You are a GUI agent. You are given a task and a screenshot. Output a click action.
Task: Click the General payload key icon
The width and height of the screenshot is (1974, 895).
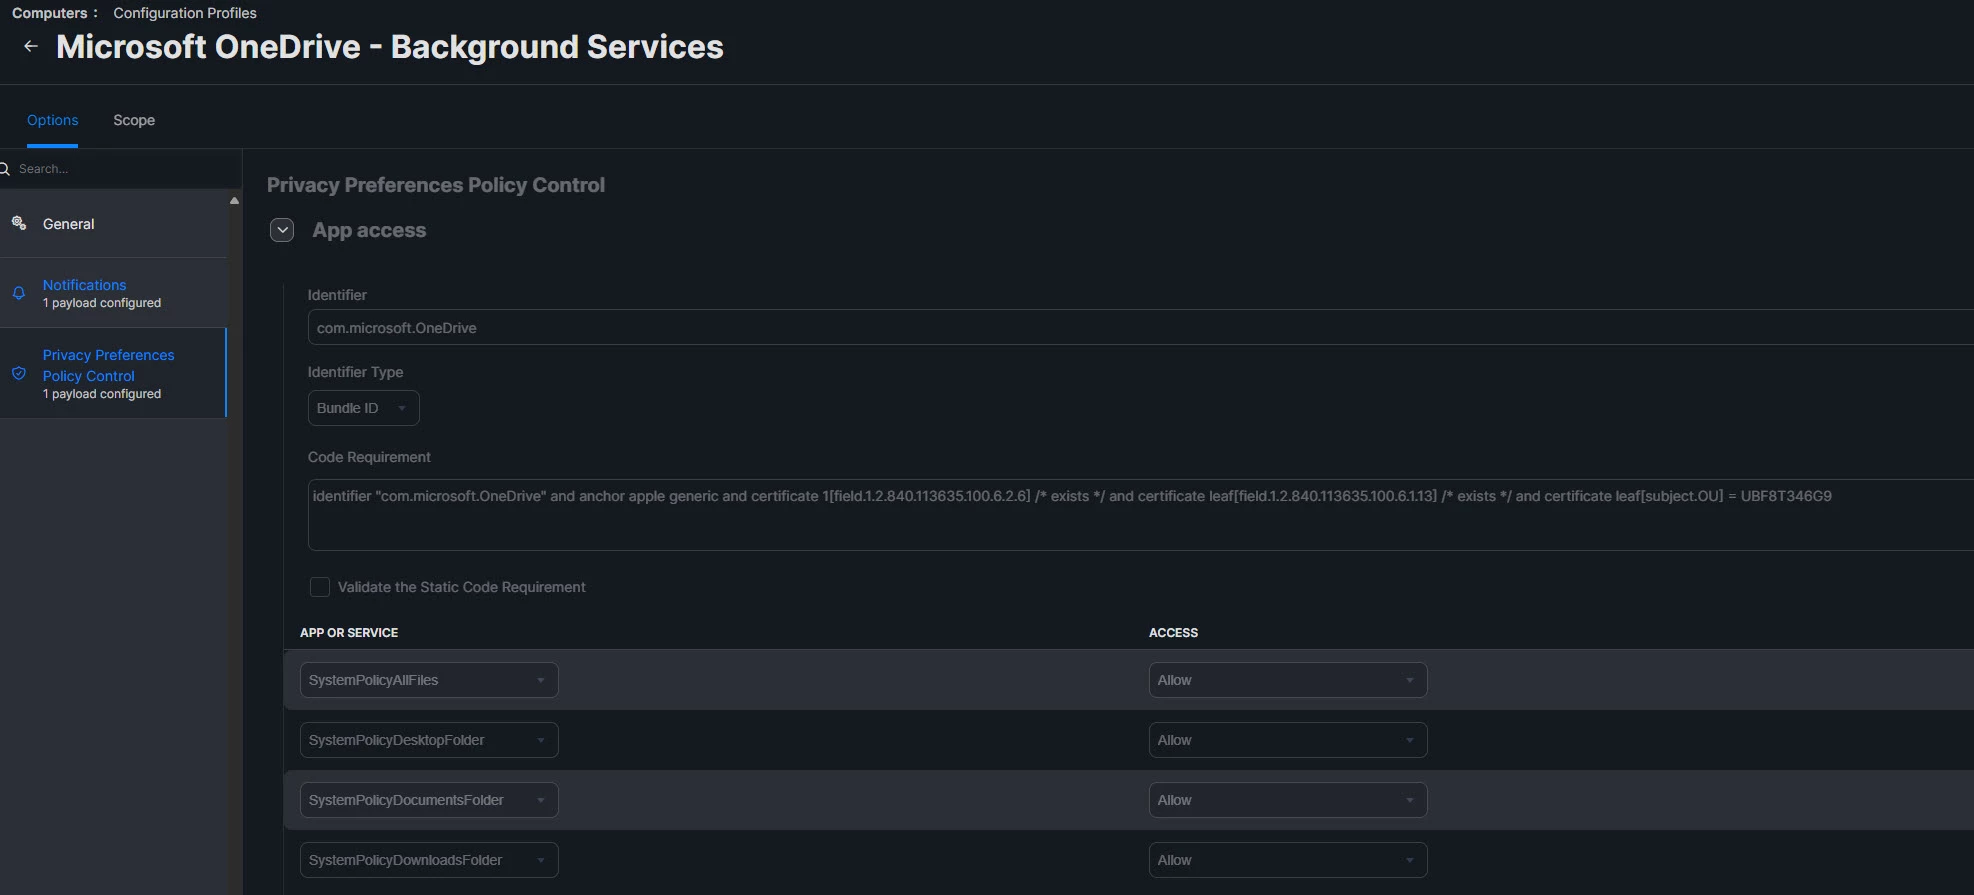[x=19, y=223]
